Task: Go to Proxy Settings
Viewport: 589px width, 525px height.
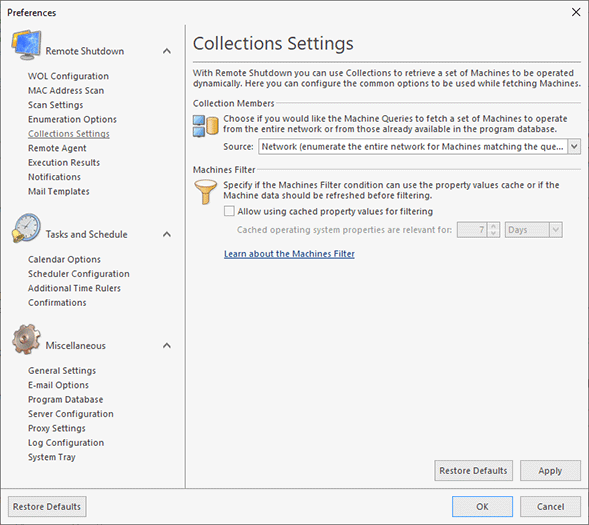Action: [x=57, y=428]
